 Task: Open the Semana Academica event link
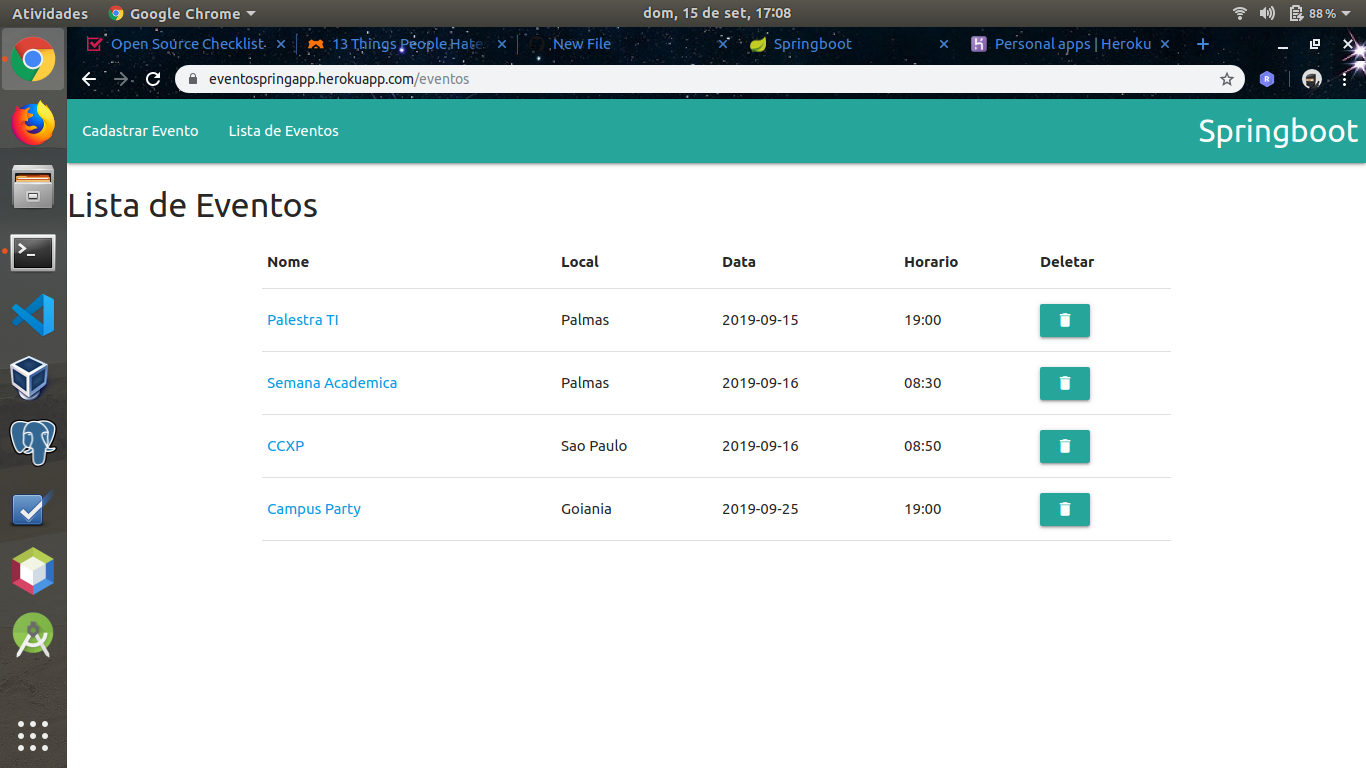click(332, 383)
